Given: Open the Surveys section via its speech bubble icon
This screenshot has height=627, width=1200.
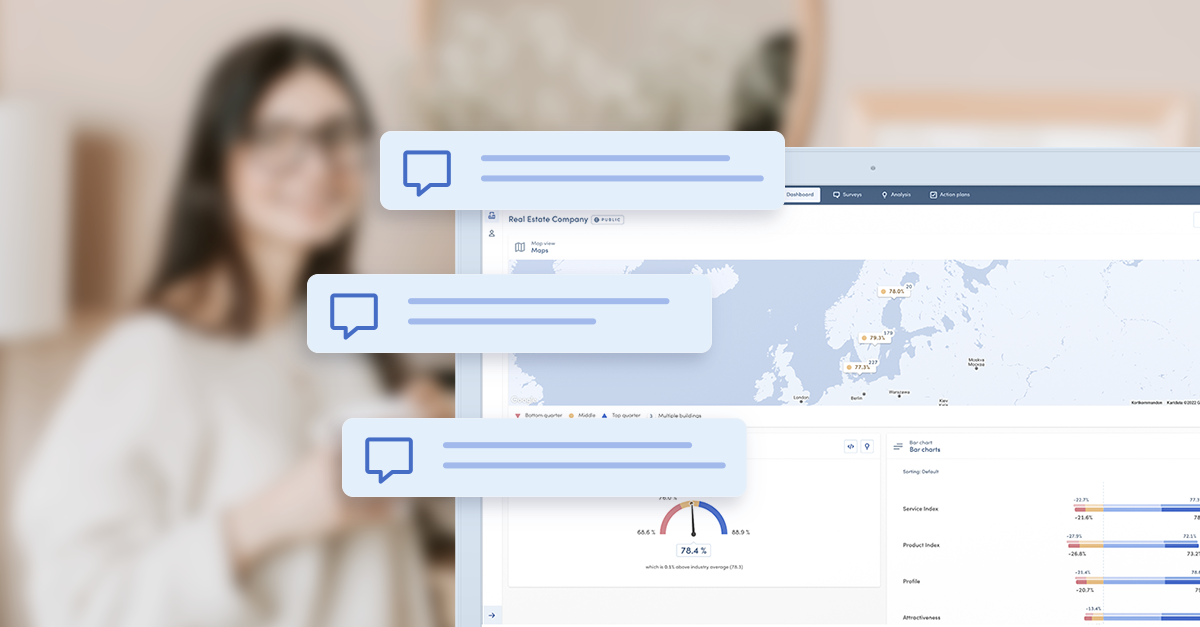Looking at the screenshot, I should point(837,194).
